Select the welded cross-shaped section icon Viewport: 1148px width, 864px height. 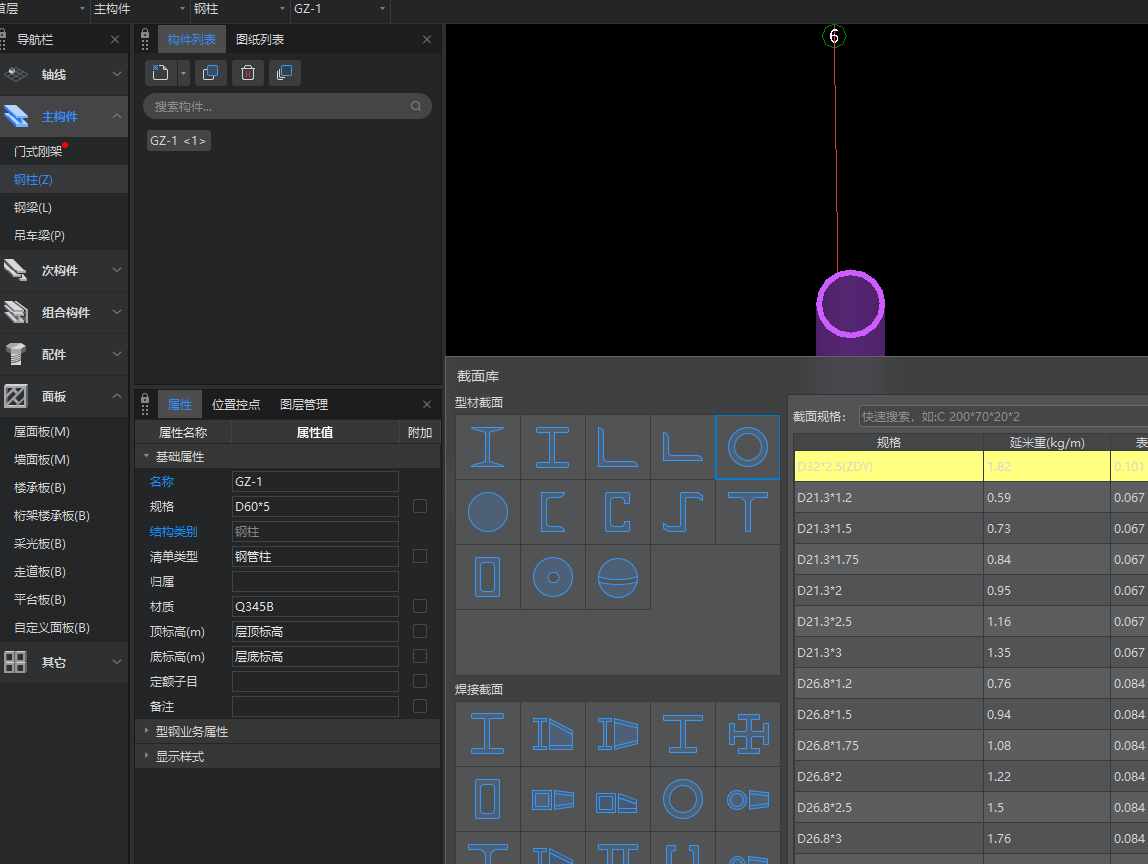click(747, 734)
